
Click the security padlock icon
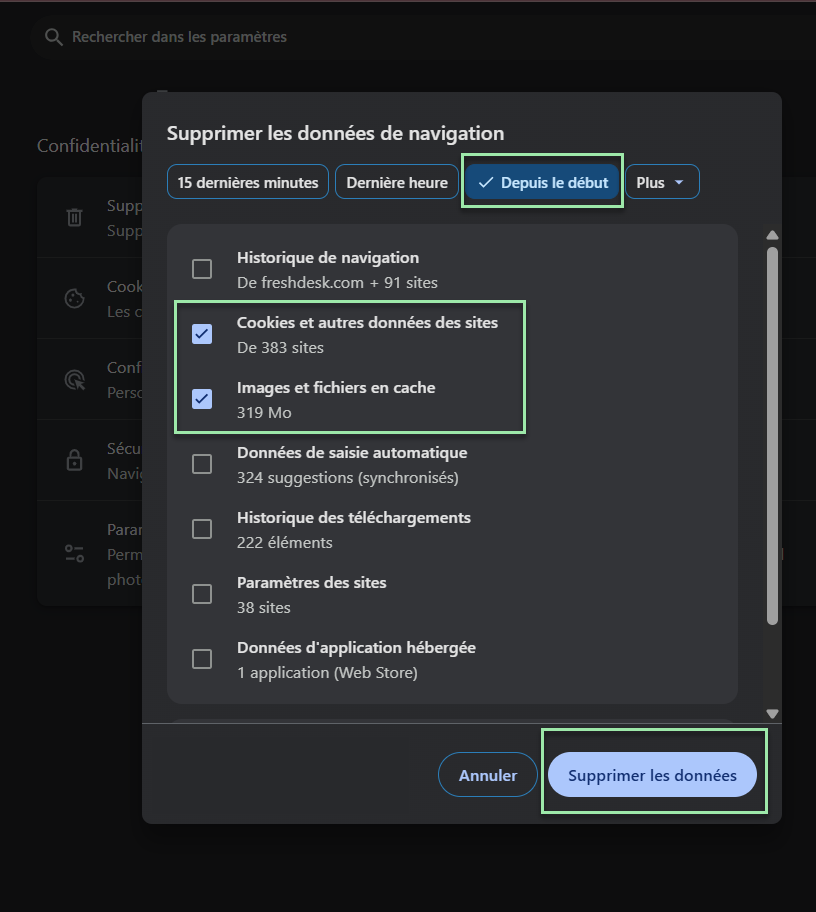[74, 460]
